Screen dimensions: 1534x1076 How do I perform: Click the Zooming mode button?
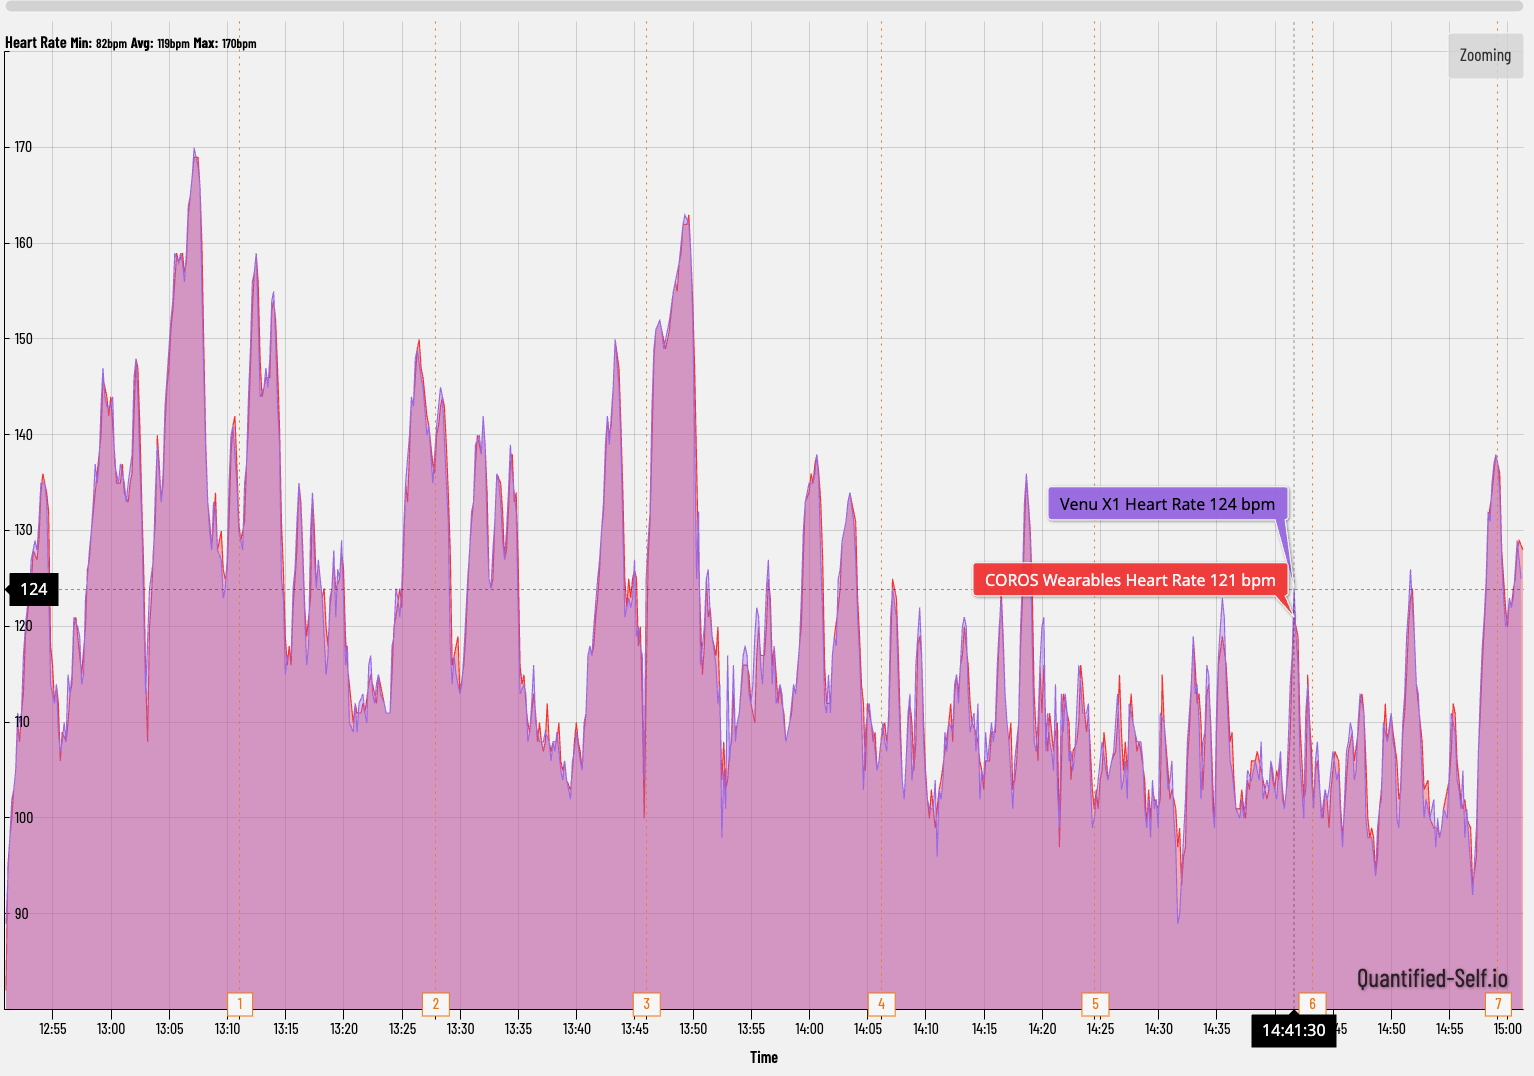coord(1484,55)
